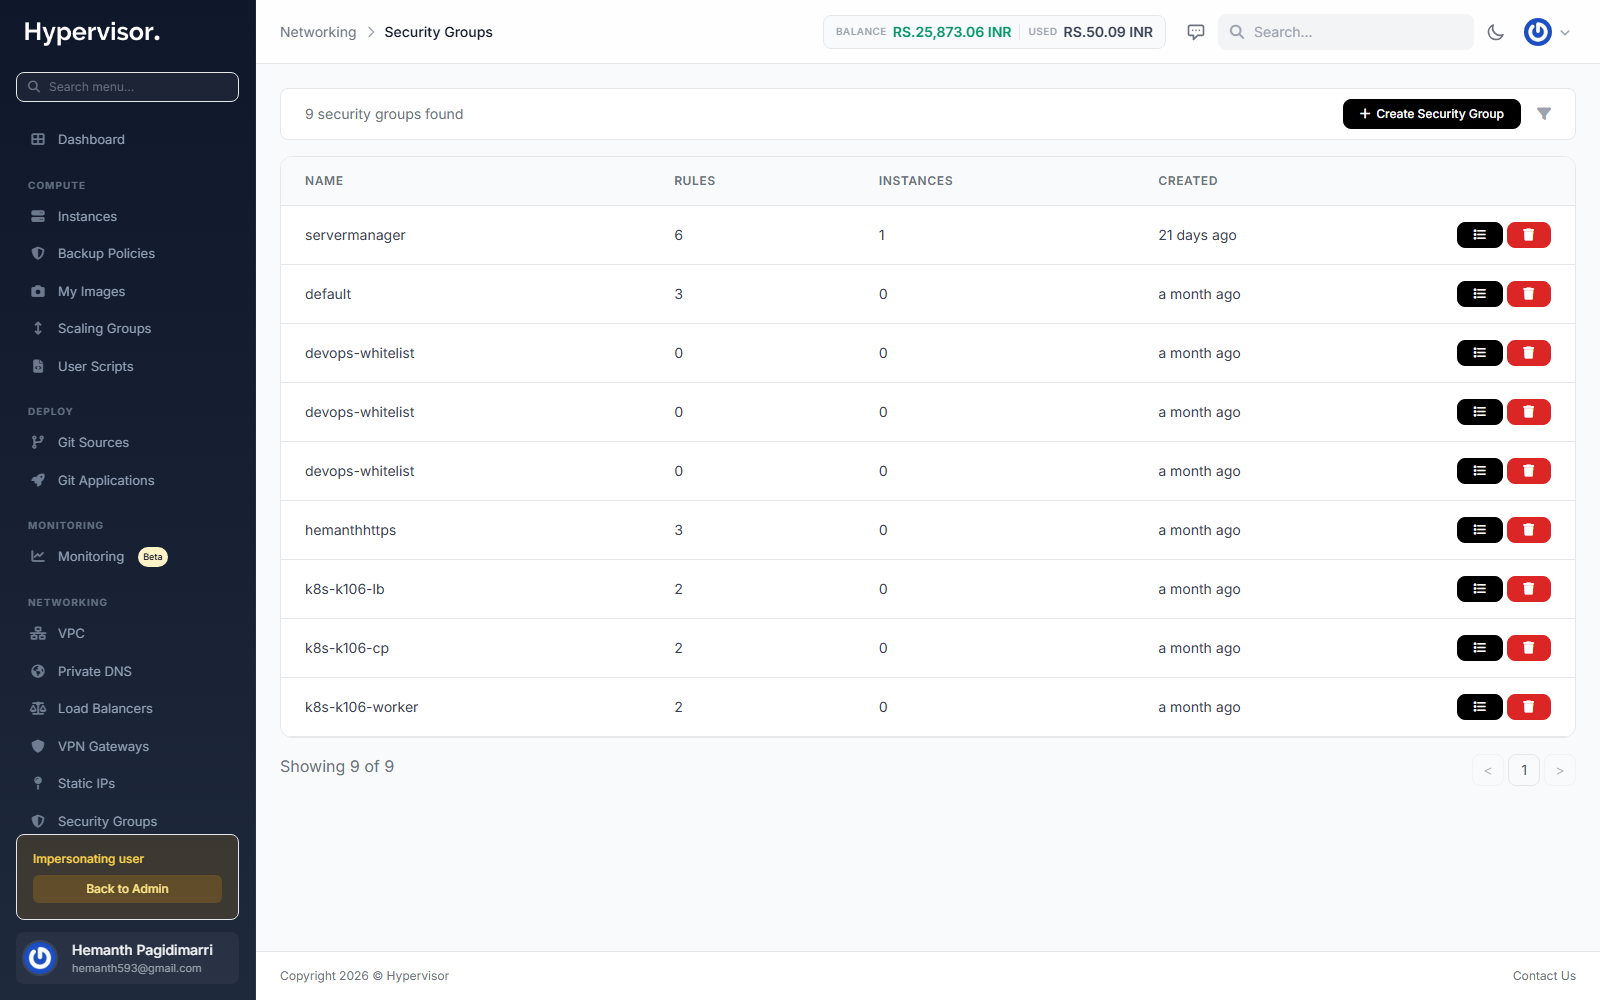The height and width of the screenshot is (1000, 1600).
Task: Click the used RS.50.09 INR amount
Action: pyautogui.click(x=1108, y=32)
